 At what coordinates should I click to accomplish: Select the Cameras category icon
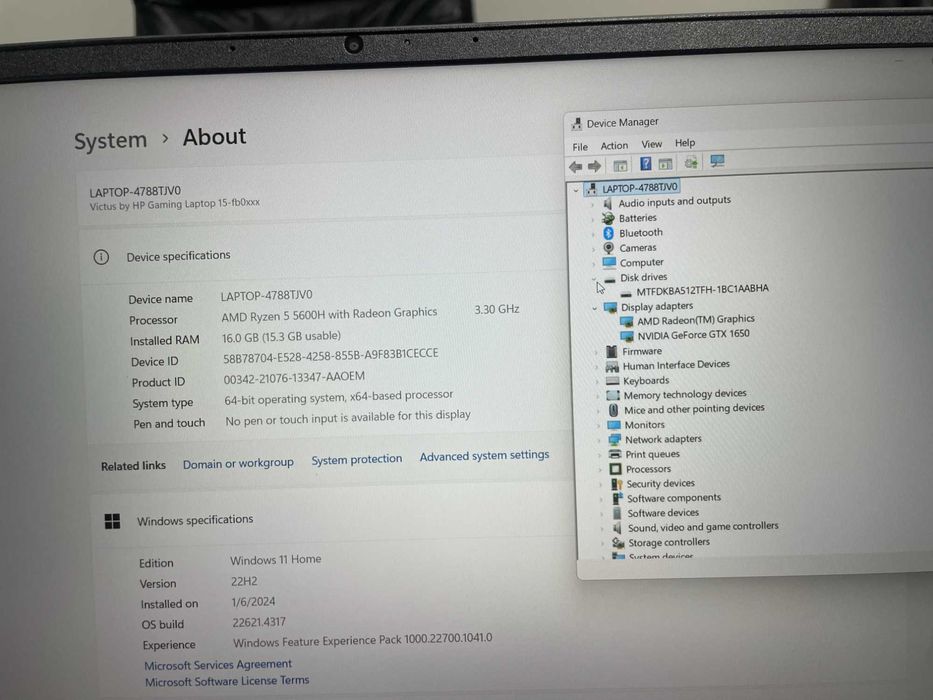pyautogui.click(x=608, y=248)
